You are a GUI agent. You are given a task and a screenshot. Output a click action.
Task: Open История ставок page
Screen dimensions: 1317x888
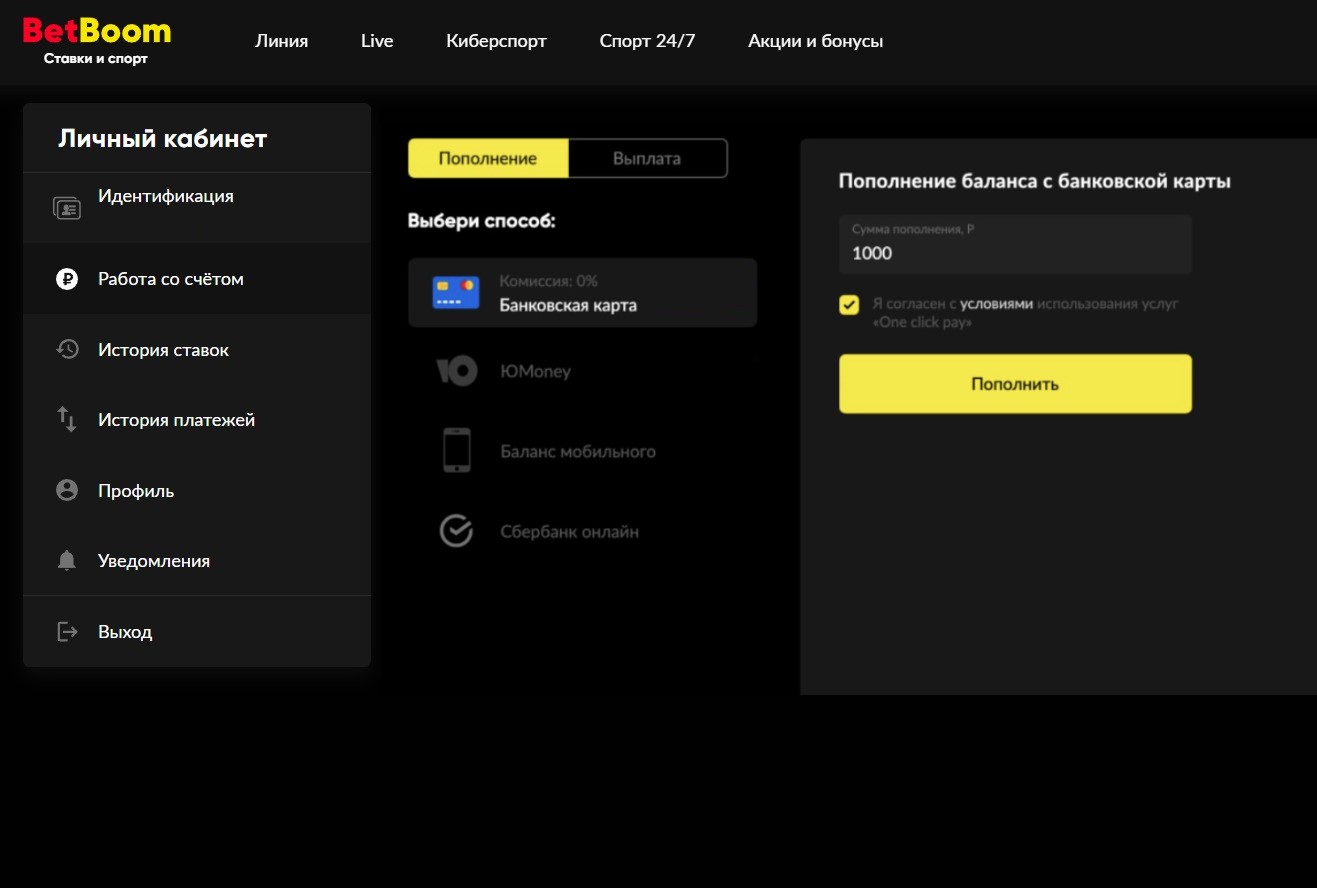pyautogui.click(x=197, y=349)
